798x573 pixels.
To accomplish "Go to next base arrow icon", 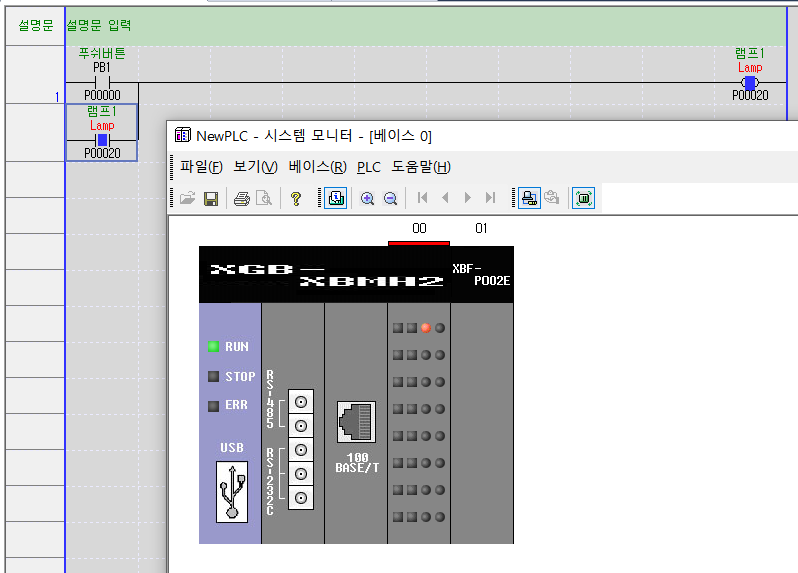I will click(x=468, y=197).
